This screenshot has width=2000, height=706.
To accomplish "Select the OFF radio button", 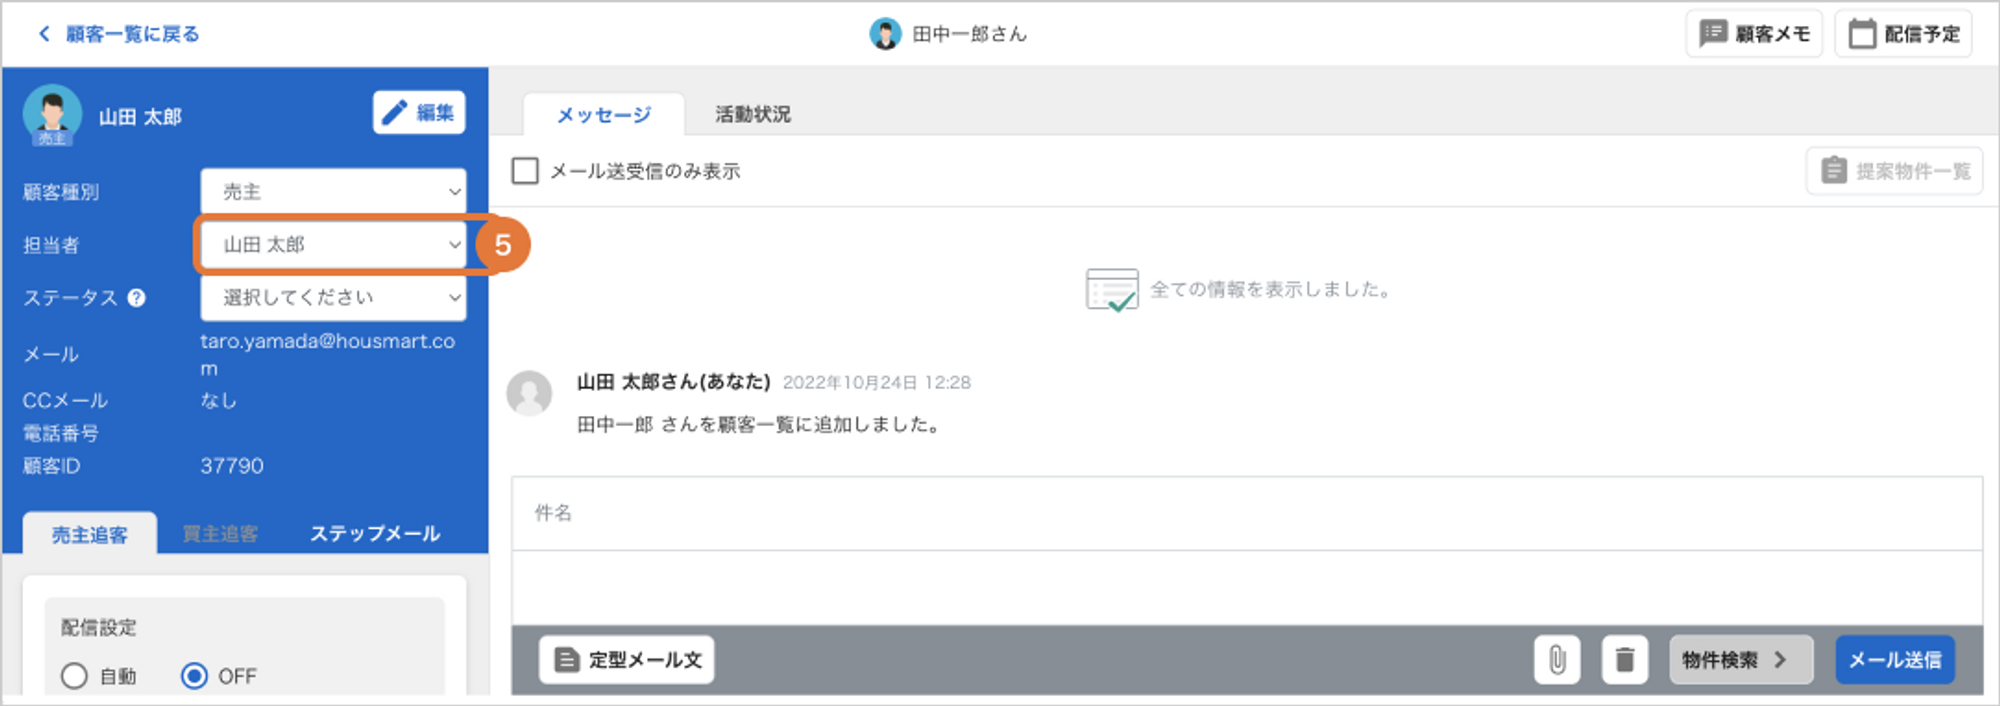I will [194, 676].
